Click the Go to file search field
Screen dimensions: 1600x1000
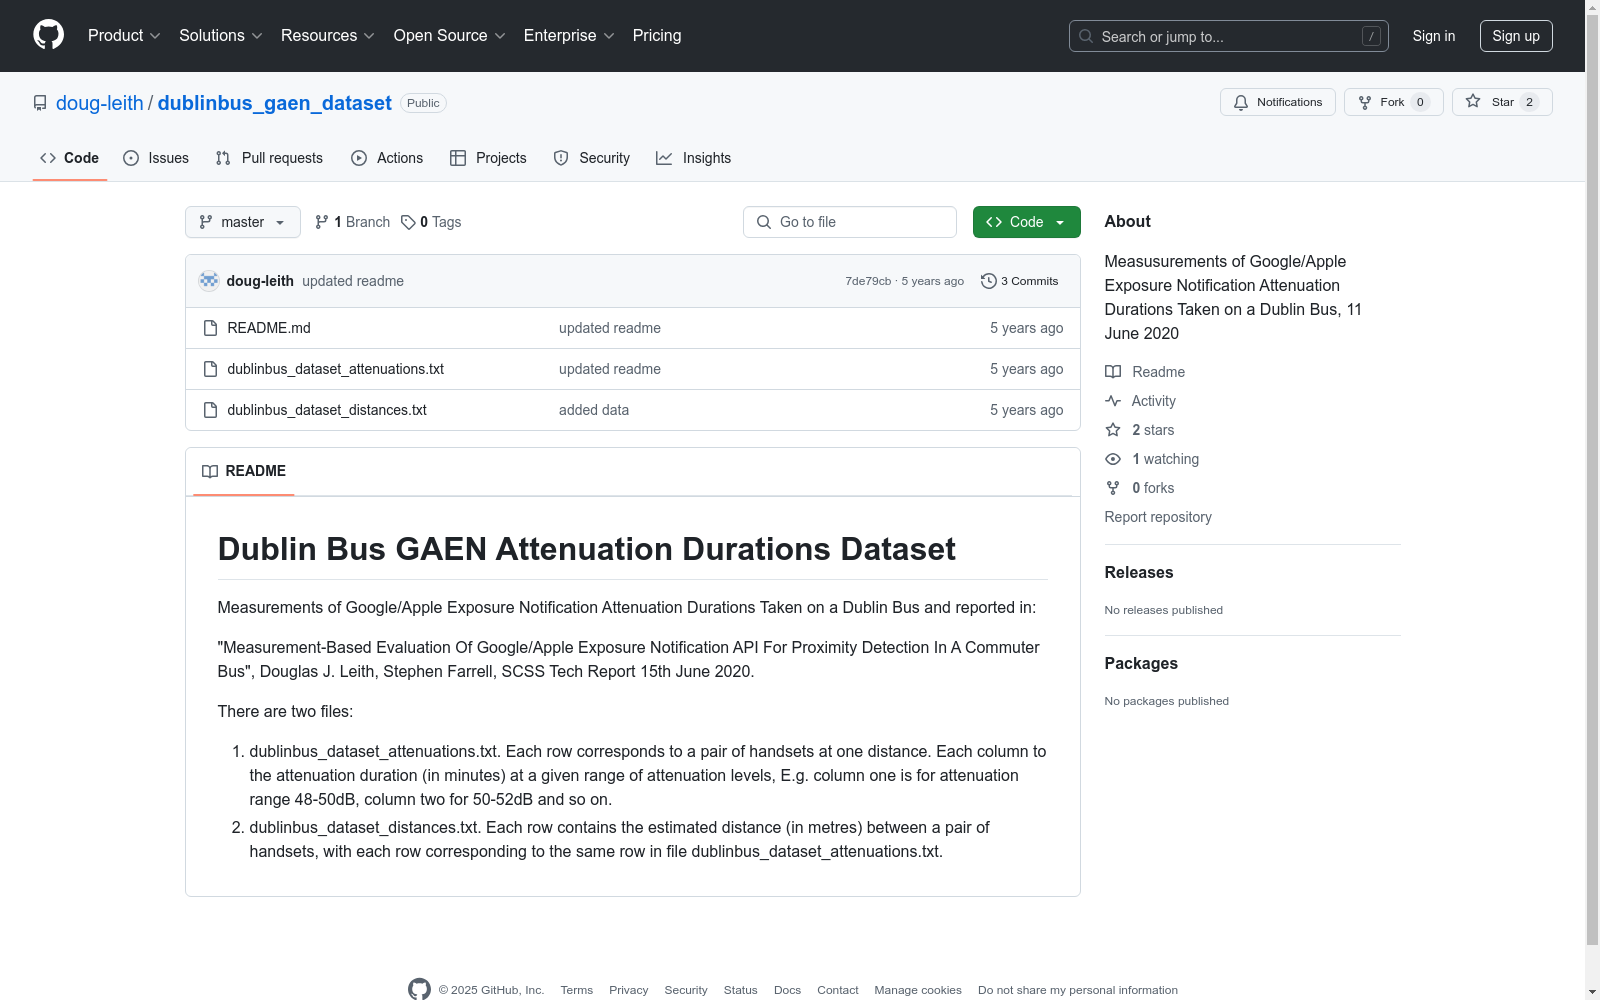(850, 222)
